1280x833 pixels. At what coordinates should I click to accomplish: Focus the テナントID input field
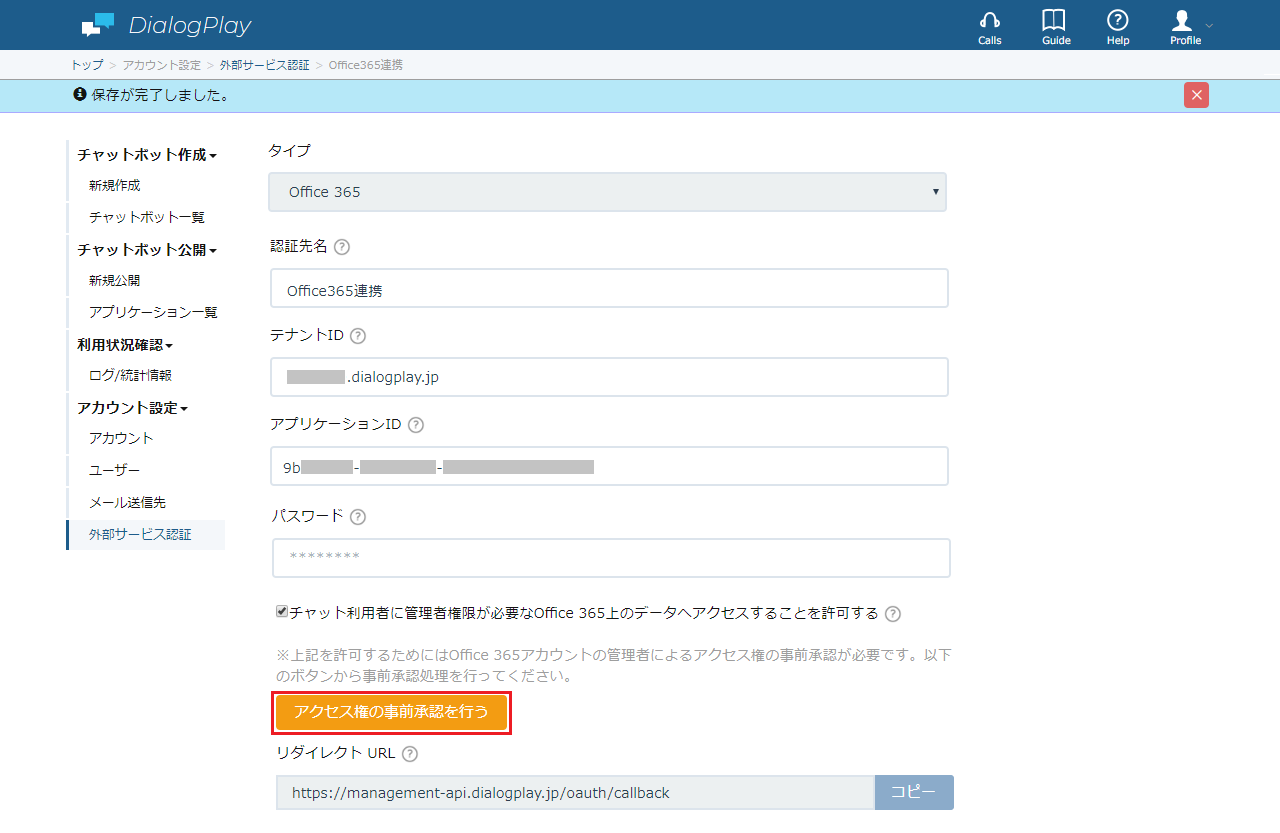609,377
